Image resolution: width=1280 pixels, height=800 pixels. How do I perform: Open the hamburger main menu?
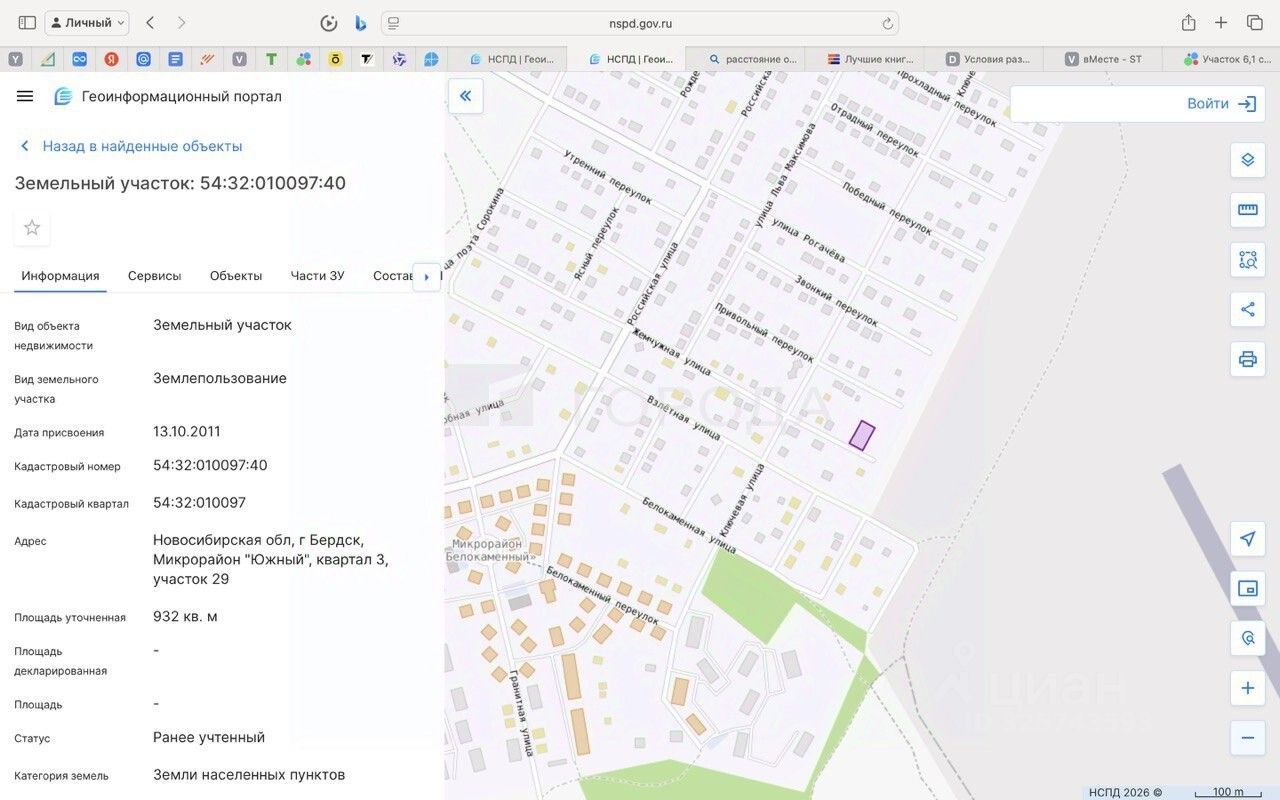tap(25, 96)
